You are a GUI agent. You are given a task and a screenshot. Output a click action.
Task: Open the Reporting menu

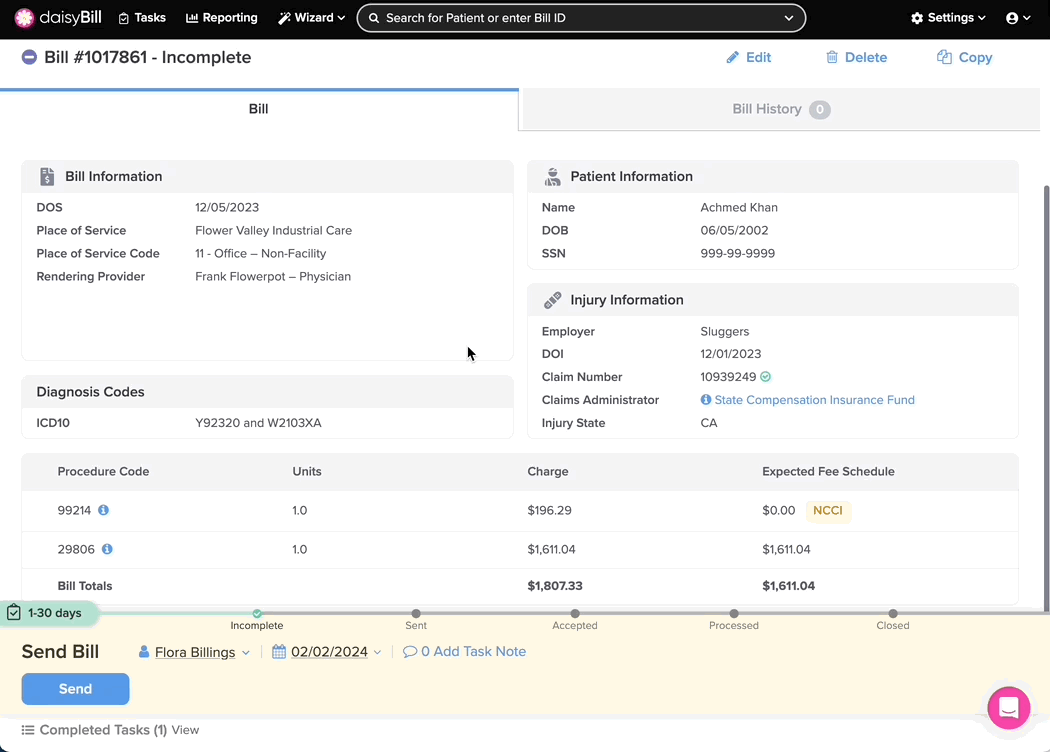(222, 18)
